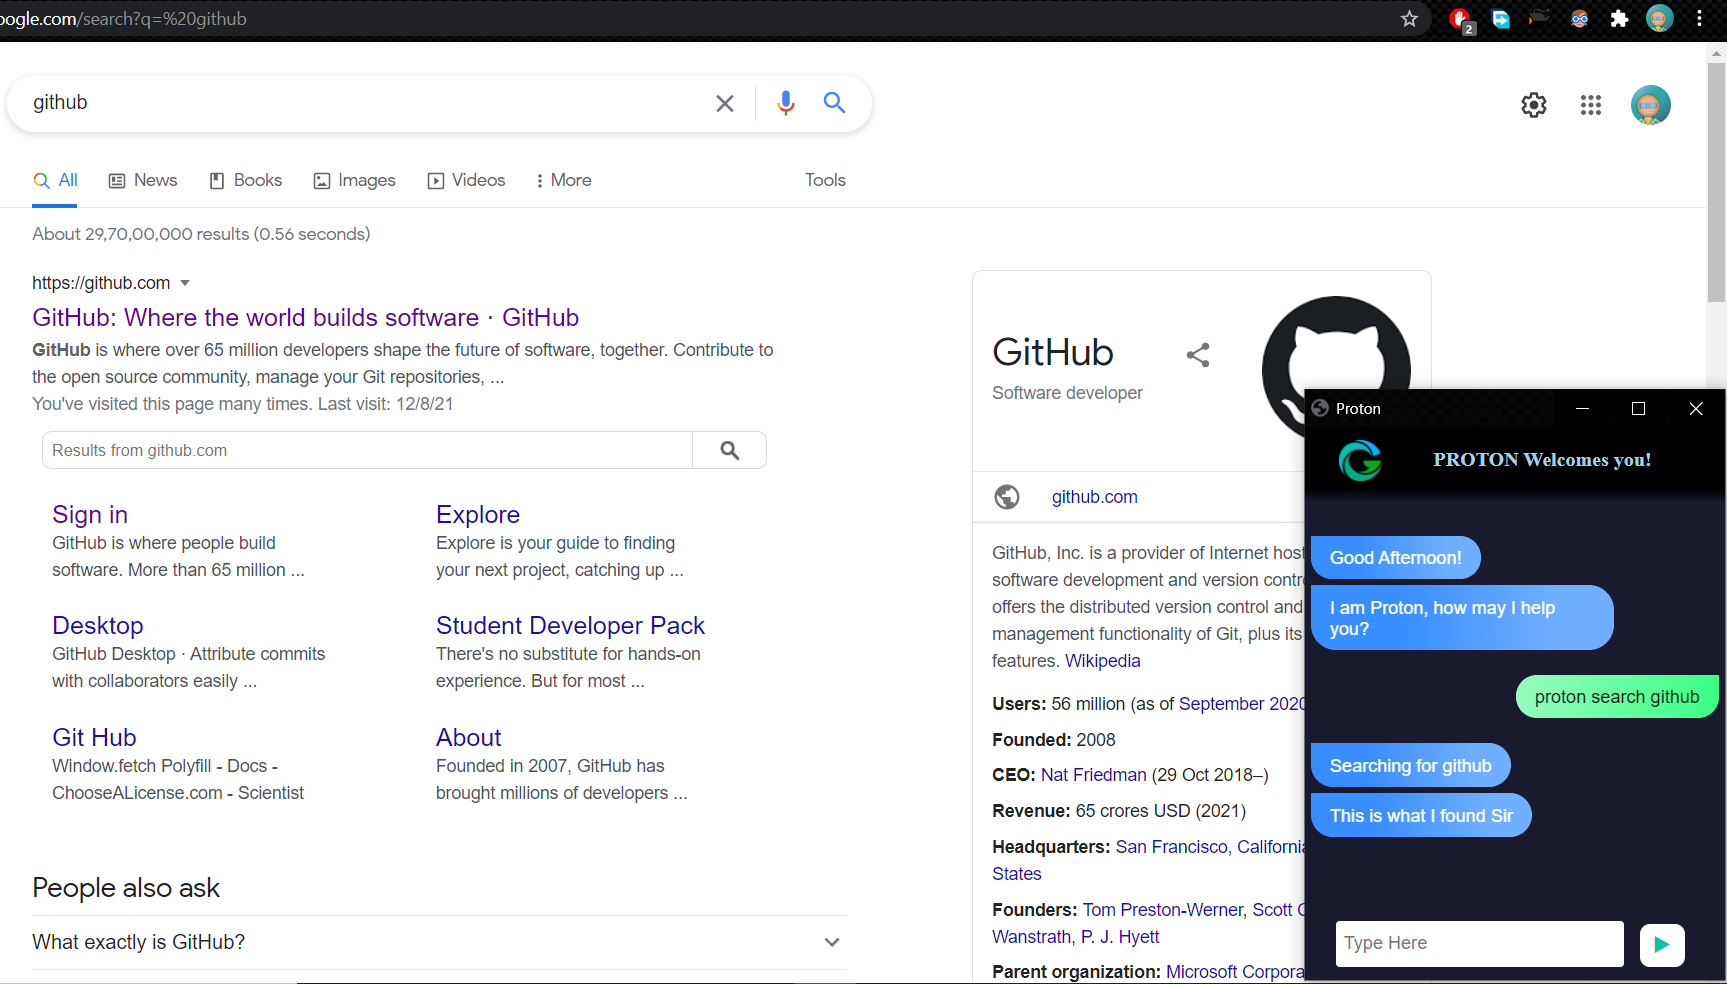Click the Proton logo in chat header

(1360, 460)
